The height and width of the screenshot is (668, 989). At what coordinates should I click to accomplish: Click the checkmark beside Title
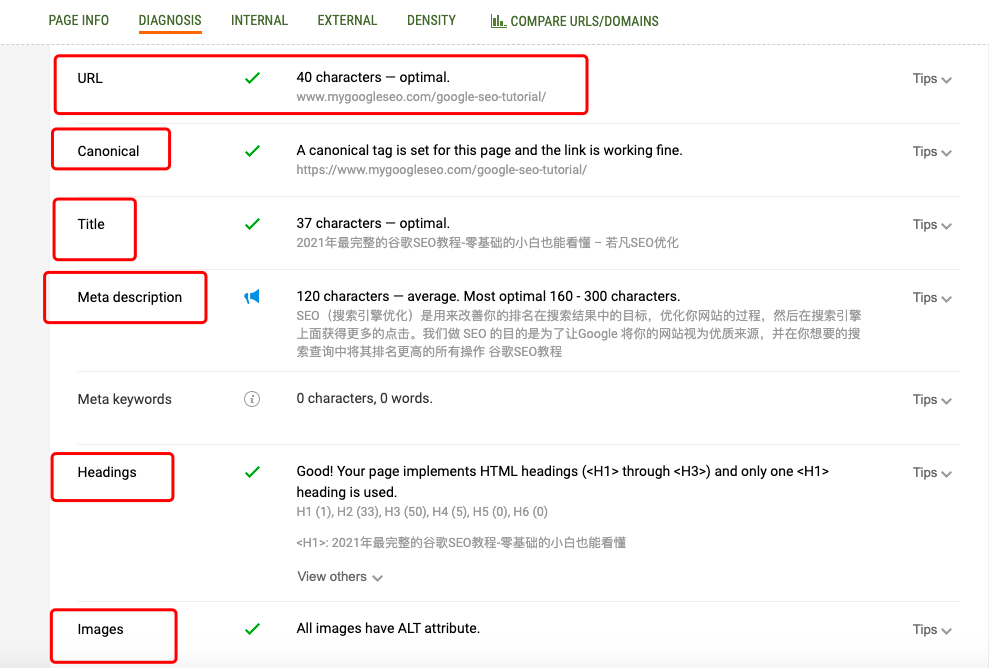[253, 224]
